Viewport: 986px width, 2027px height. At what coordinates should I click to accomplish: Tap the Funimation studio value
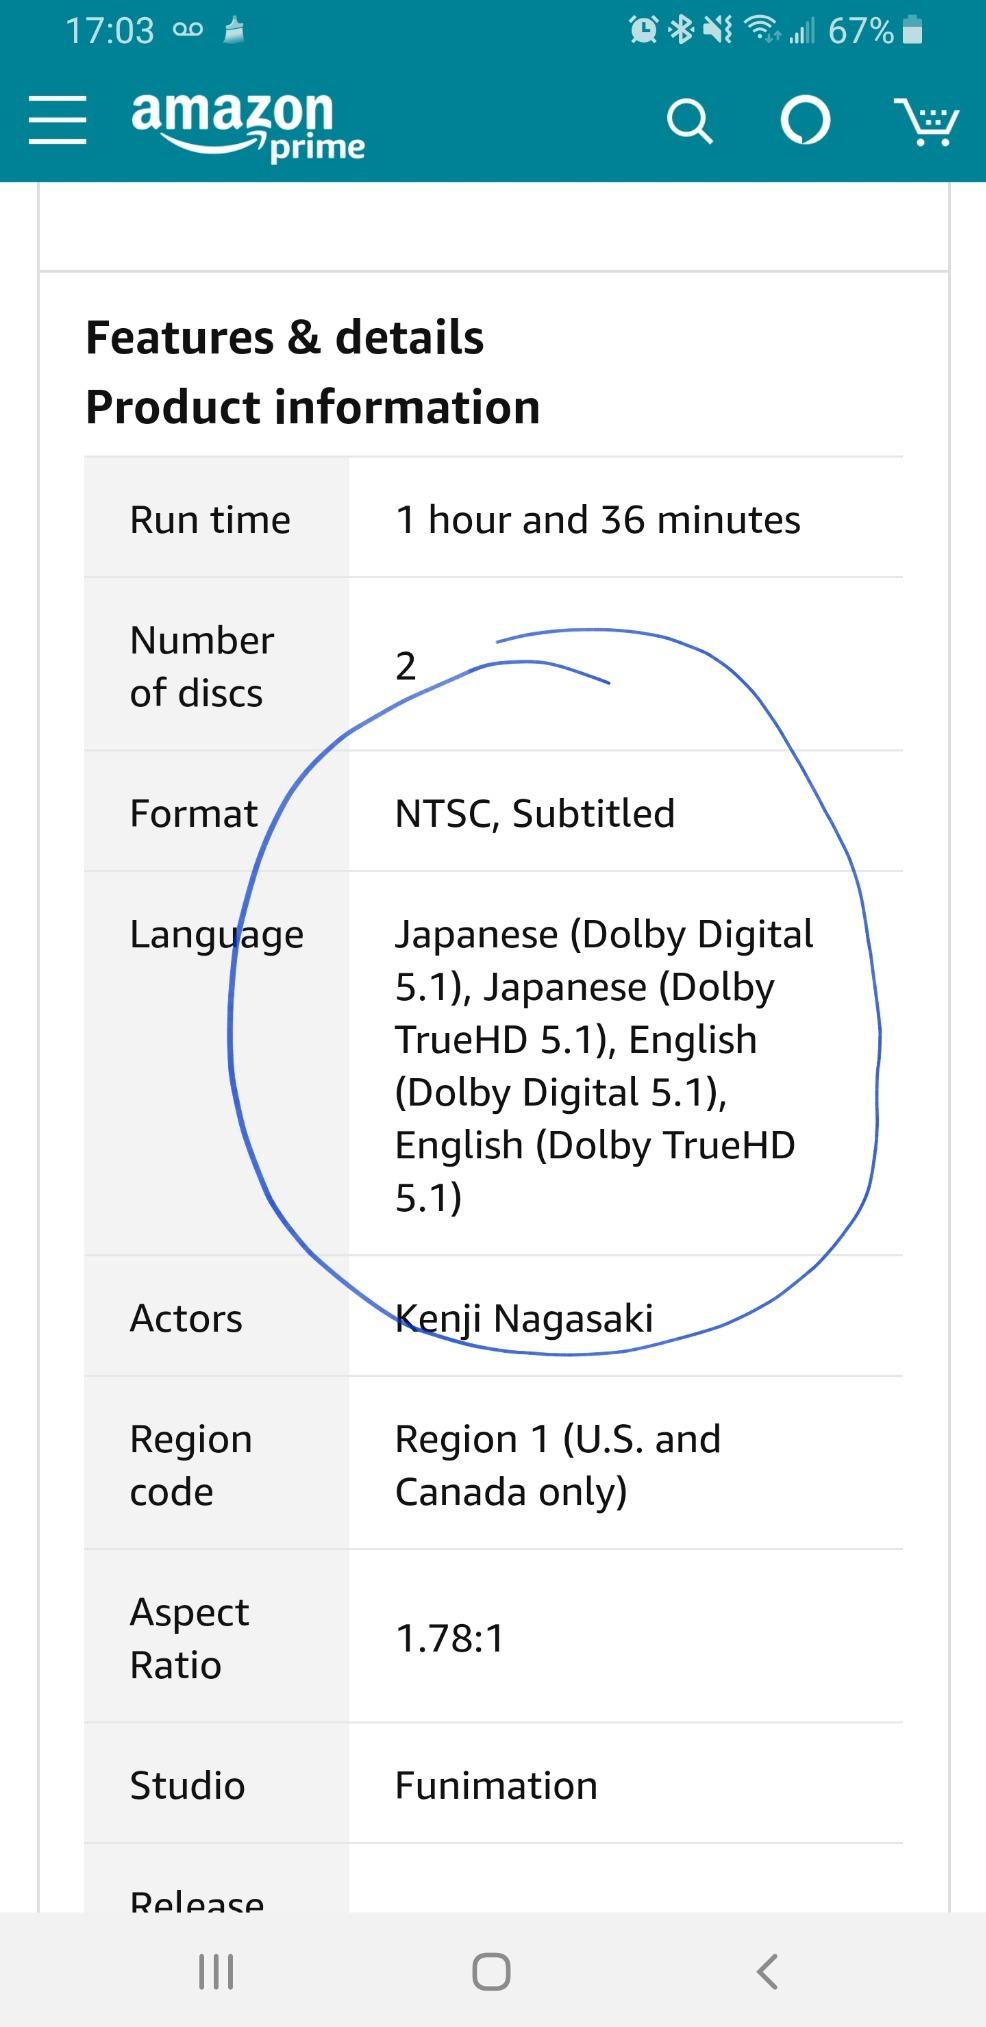pyautogui.click(x=496, y=1785)
